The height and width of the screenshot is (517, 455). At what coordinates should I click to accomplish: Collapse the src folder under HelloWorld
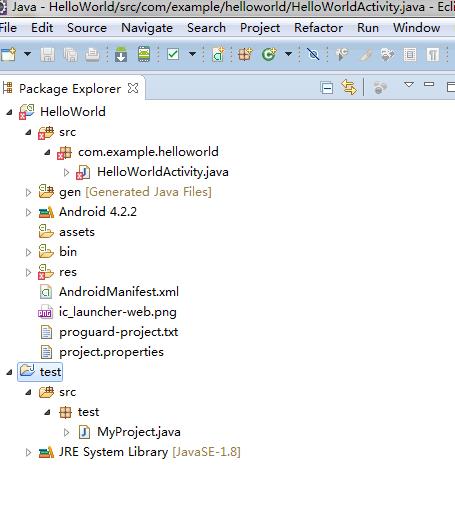[x=28, y=132]
